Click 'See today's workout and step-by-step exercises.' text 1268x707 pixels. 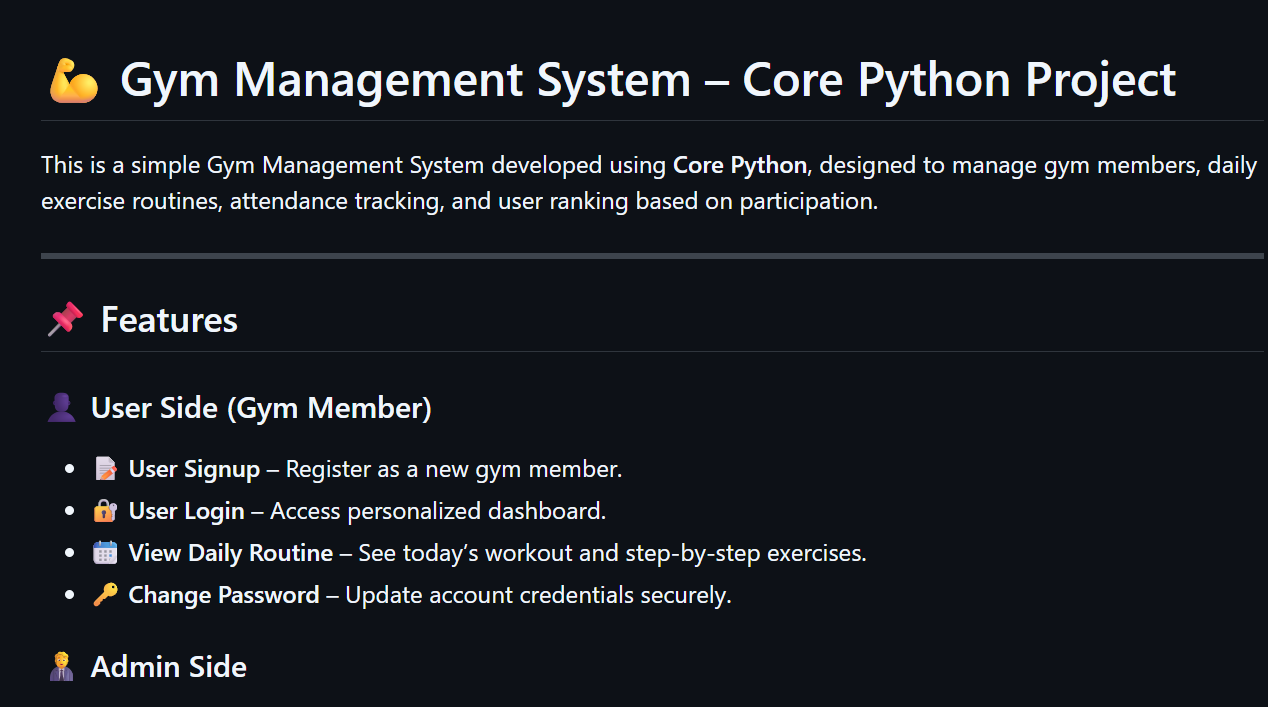612,553
